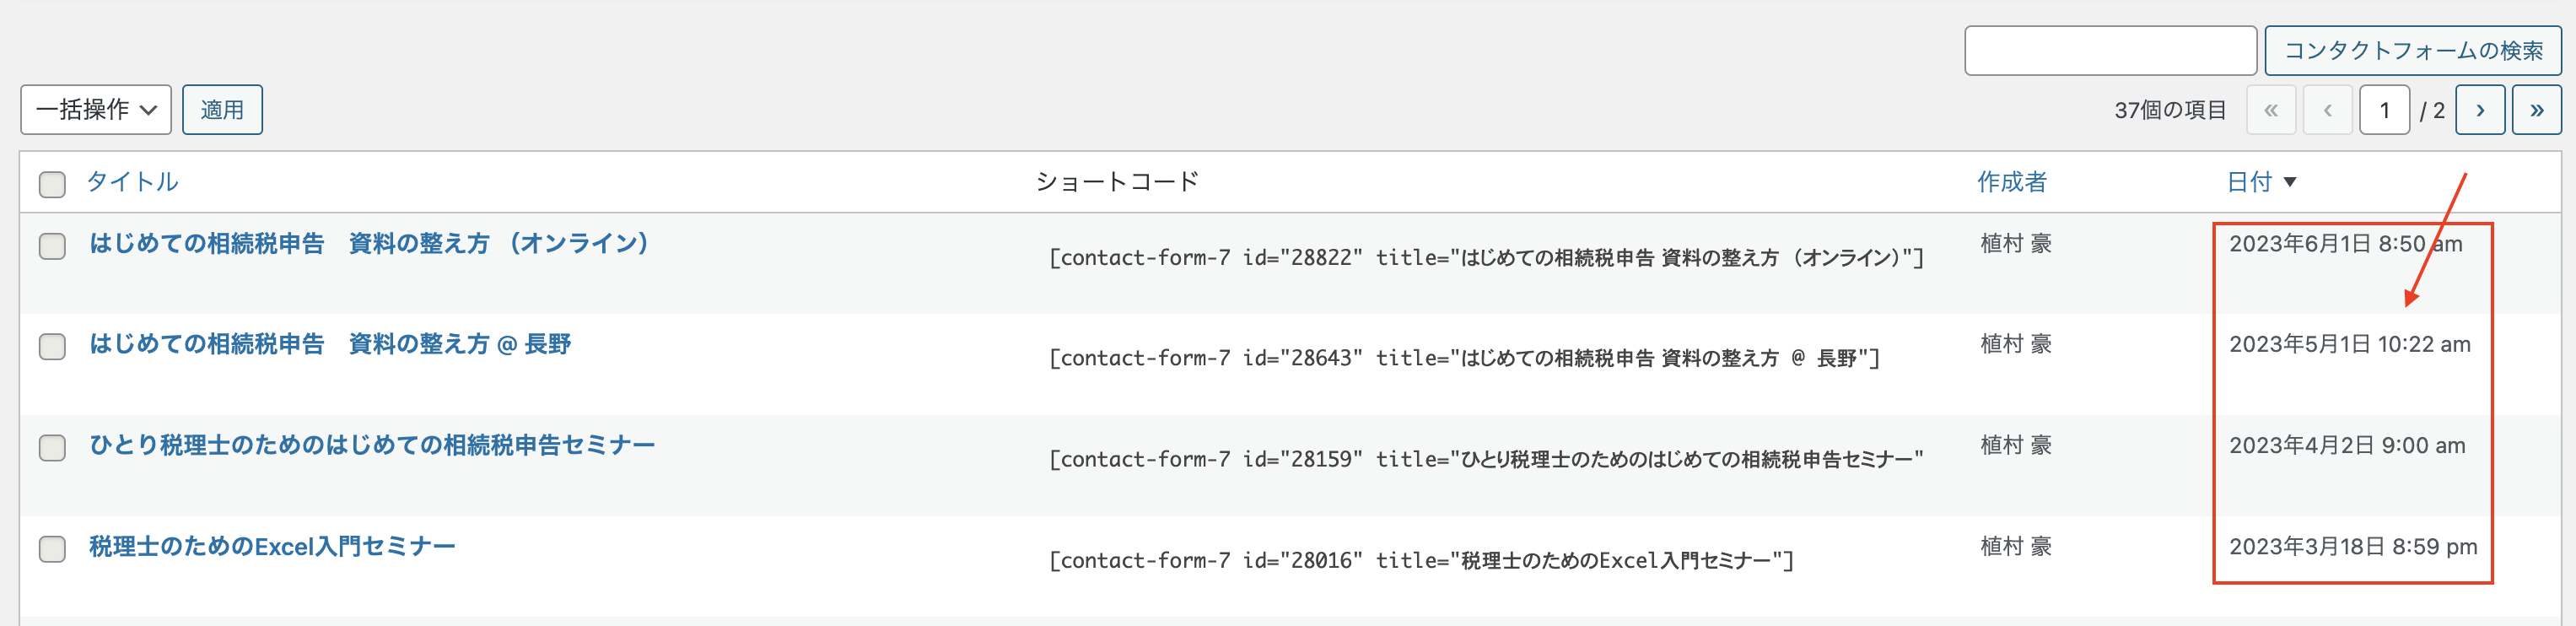Apply bulk action with 適用 button
This screenshot has width=2576, height=626.
(222, 110)
